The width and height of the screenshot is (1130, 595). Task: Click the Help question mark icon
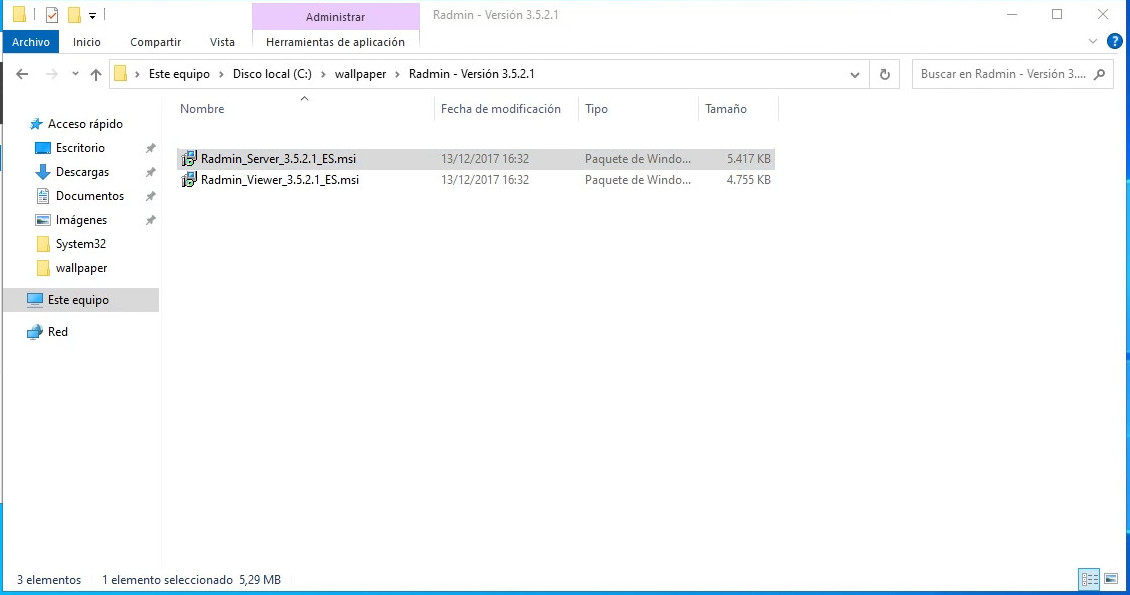point(1115,41)
